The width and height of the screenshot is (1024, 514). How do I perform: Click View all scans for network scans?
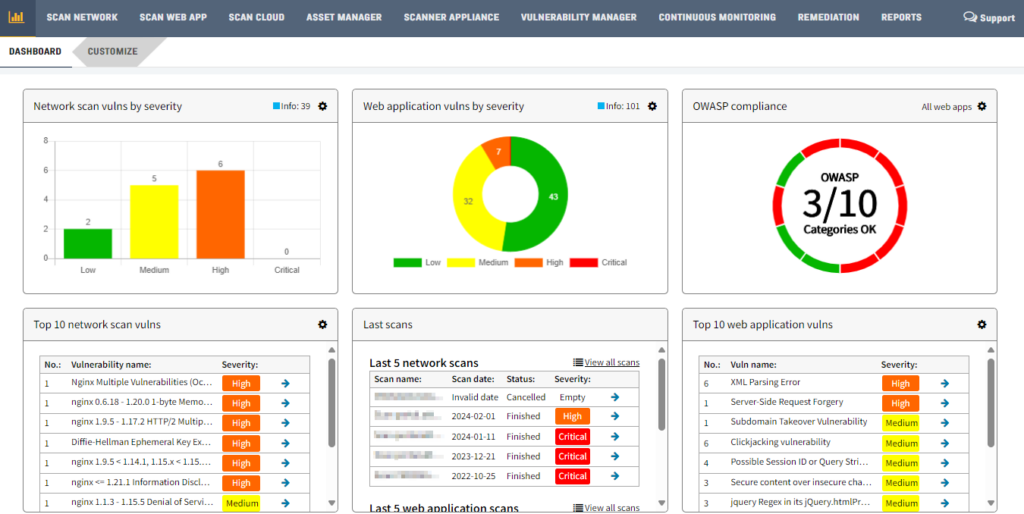pos(606,362)
